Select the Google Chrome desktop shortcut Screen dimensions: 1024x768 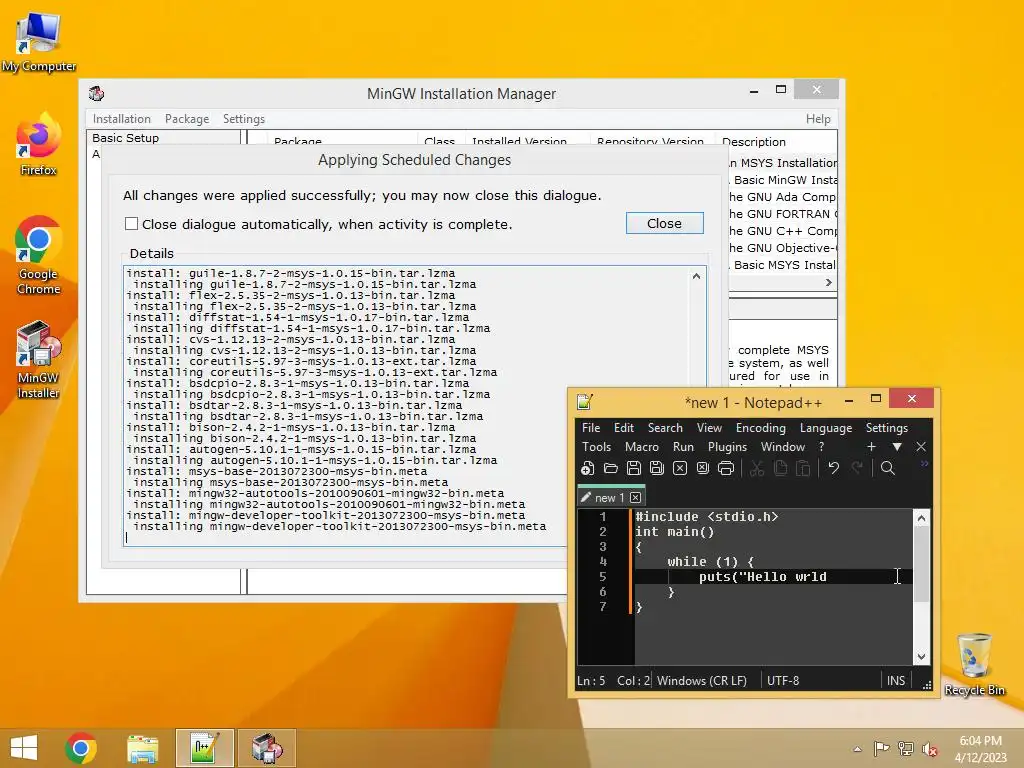(x=39, y=255)
